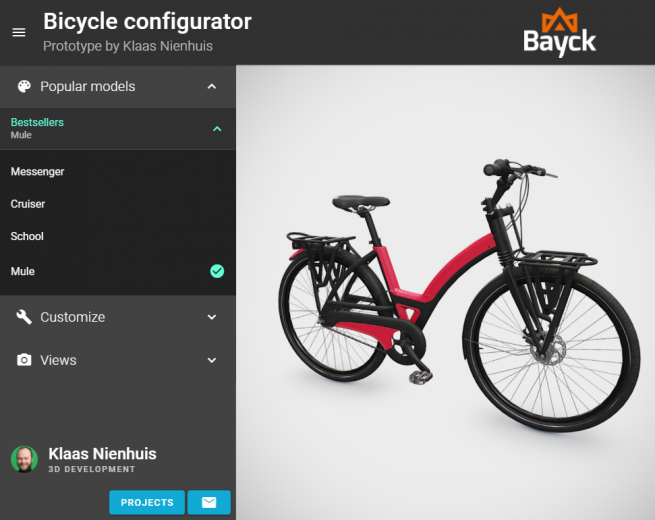Viewport: 655px width, 520px height.
Task: Expand the Customize section chevron
Action: click(212, 317)
